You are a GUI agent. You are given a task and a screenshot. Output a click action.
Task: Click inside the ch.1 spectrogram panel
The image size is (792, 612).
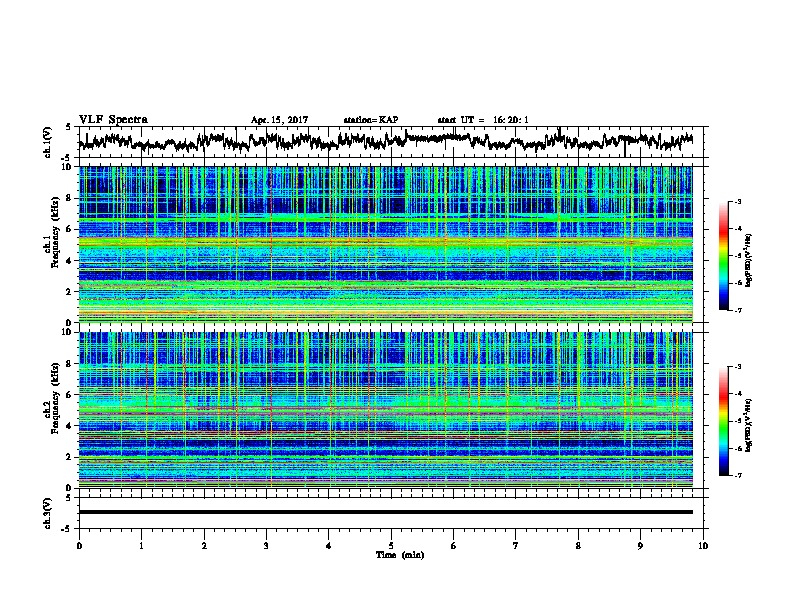[x=385, y=244]
